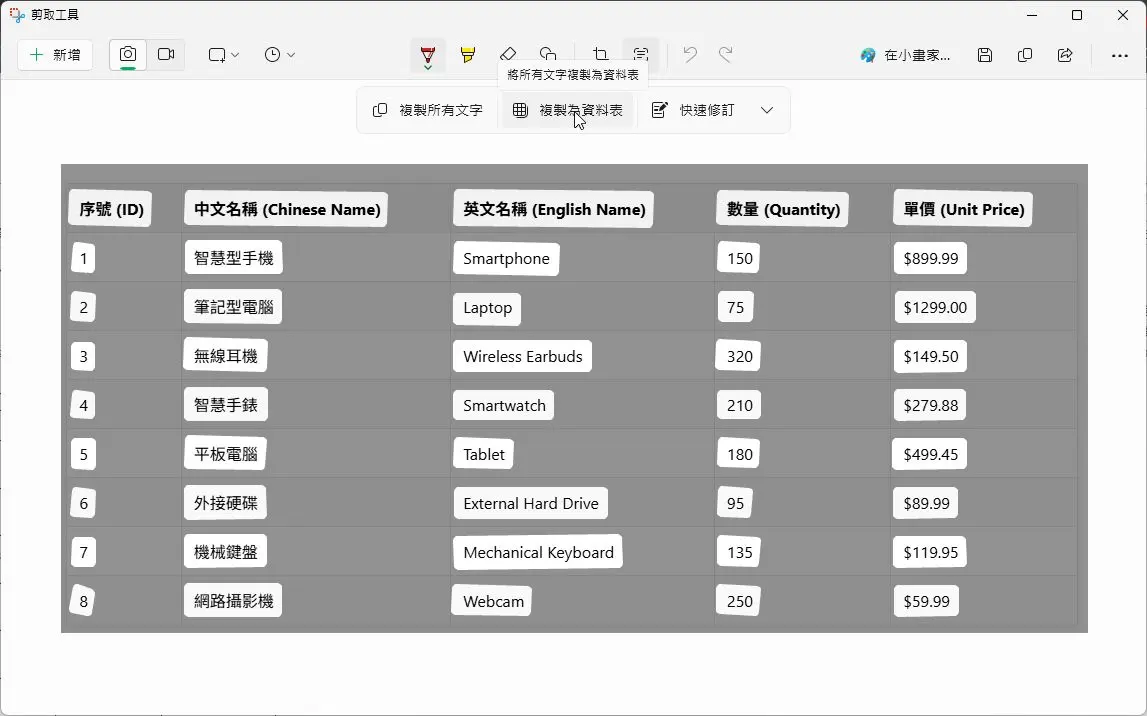
Task: Click the undo arrow
Action: pos(690,55)
